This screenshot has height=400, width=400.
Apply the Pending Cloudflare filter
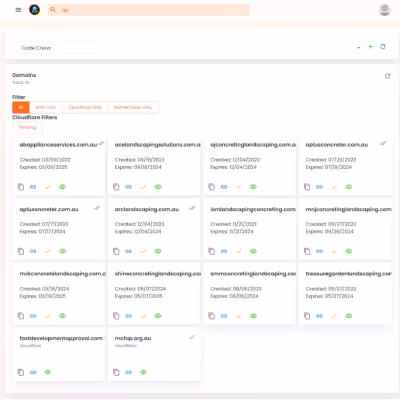click(x=27, y=127)
